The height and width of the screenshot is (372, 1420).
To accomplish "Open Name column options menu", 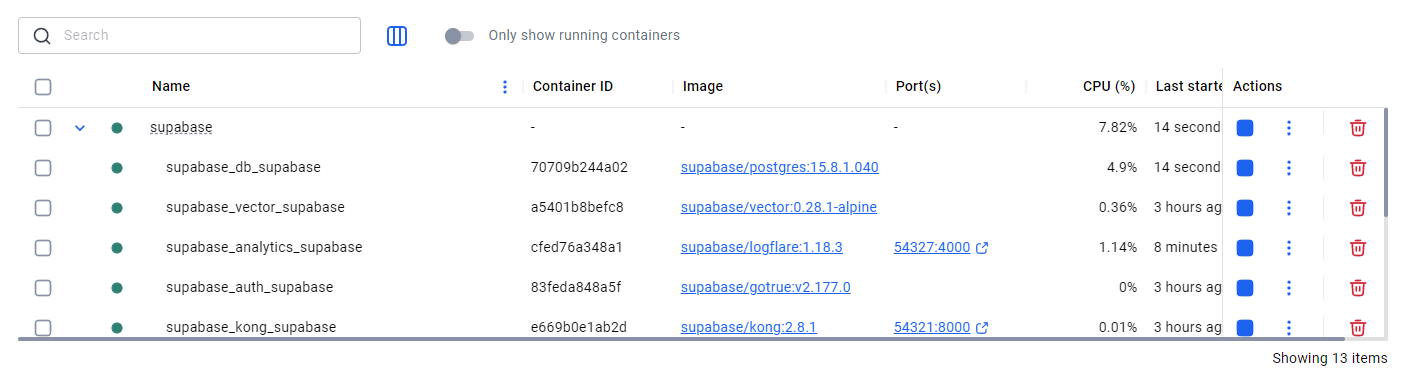I will click(505, 87).
